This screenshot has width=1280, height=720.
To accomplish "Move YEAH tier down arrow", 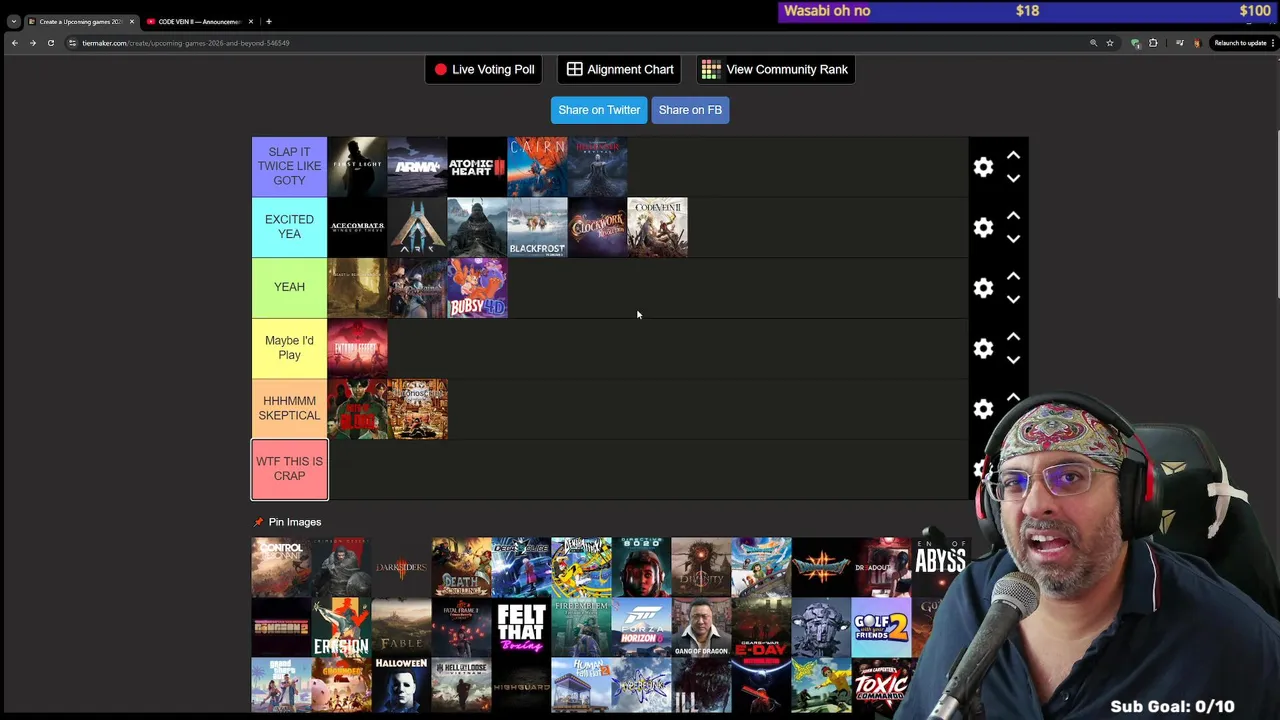I will point(1013,300).
